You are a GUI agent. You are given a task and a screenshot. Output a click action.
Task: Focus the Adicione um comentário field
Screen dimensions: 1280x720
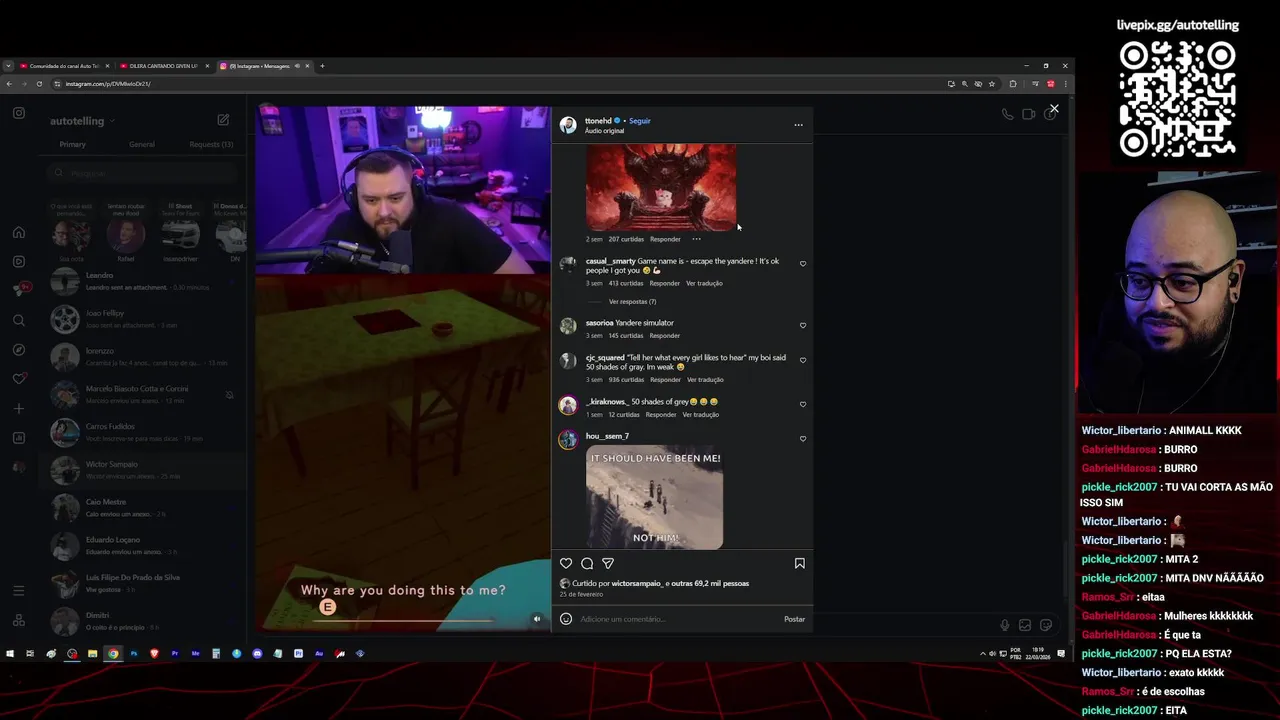click(x=678, y=619)
